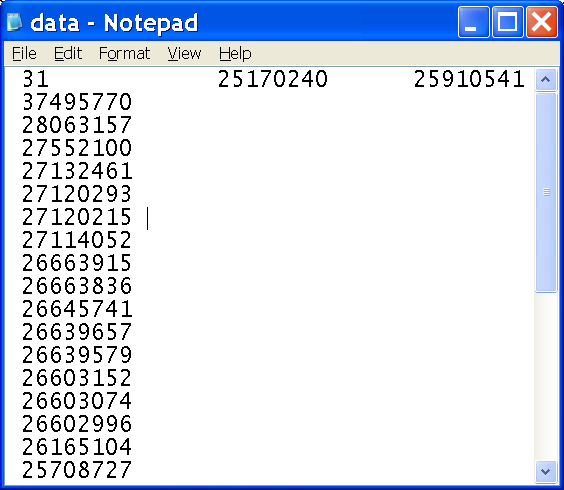Minimize the Notepad window
Image resolution: width=564 pixels, height=490 pixels.
pos(473,22)
